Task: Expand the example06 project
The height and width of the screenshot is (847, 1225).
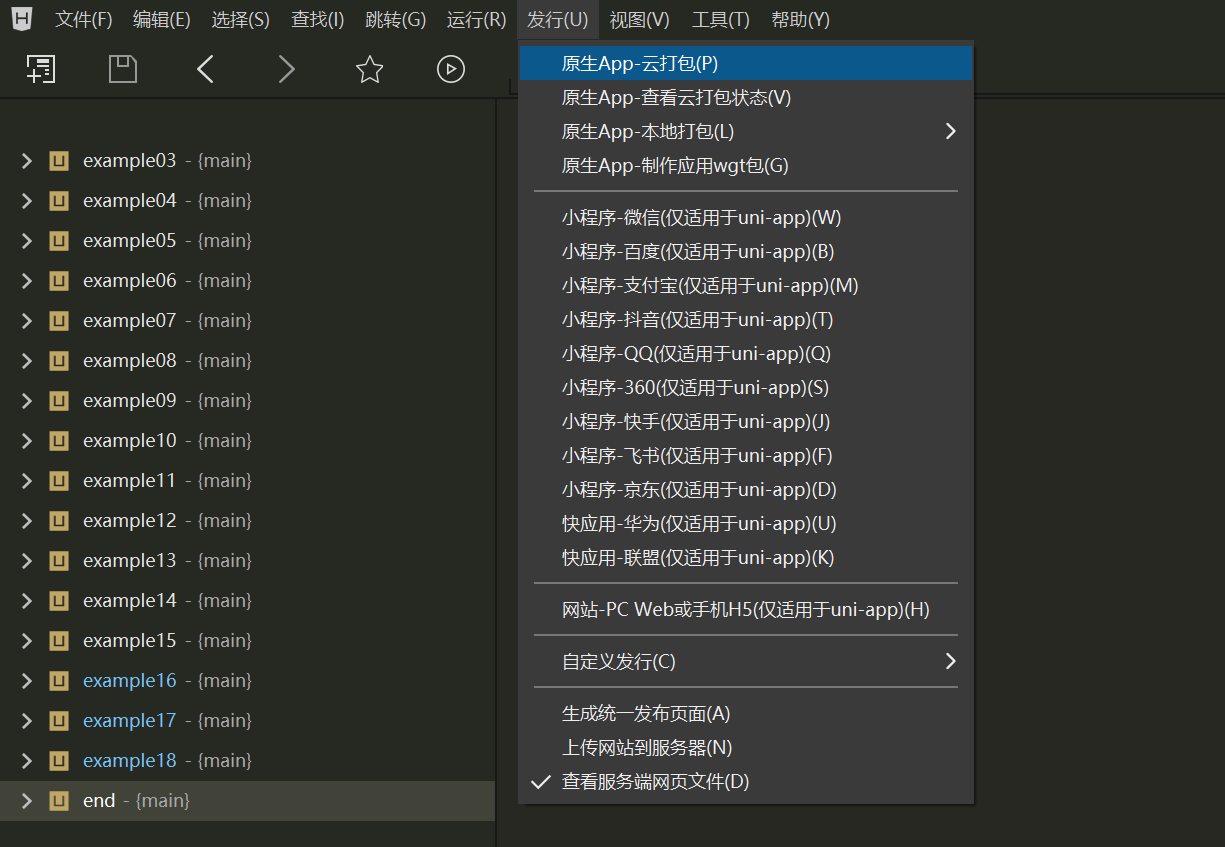Action: tap(27, 281)
